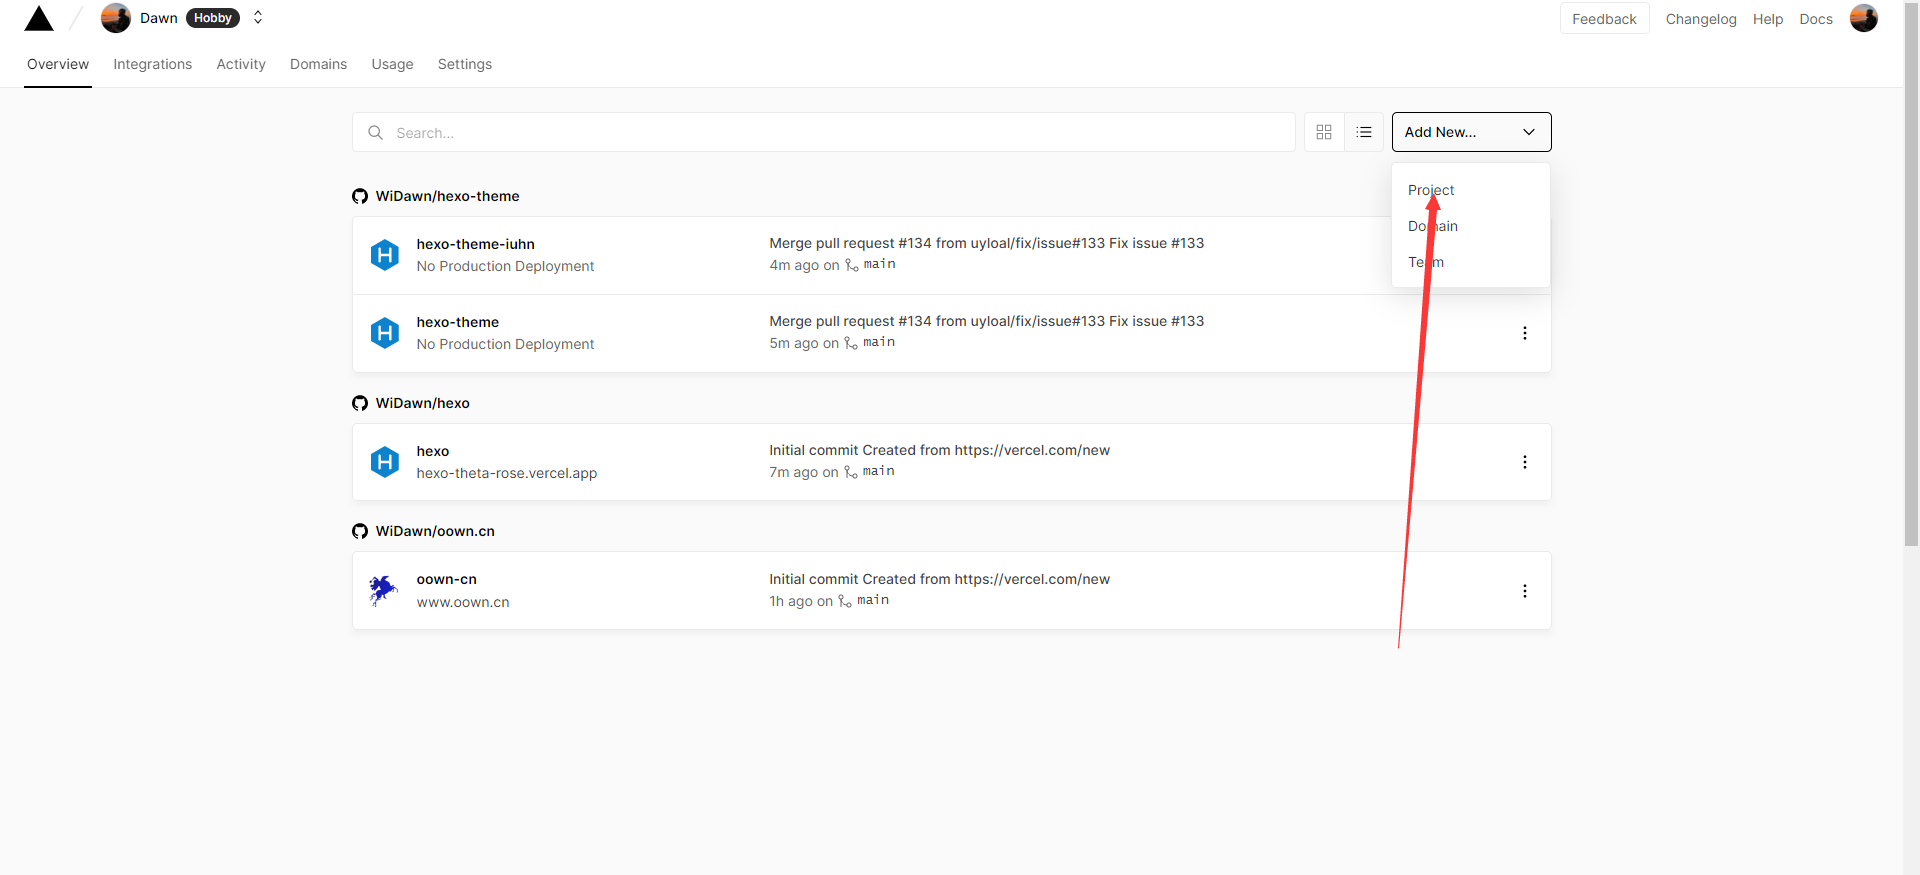Visit www.oown.cn domain link
This screenshot has width=1920, height=875.
[463, 602]
